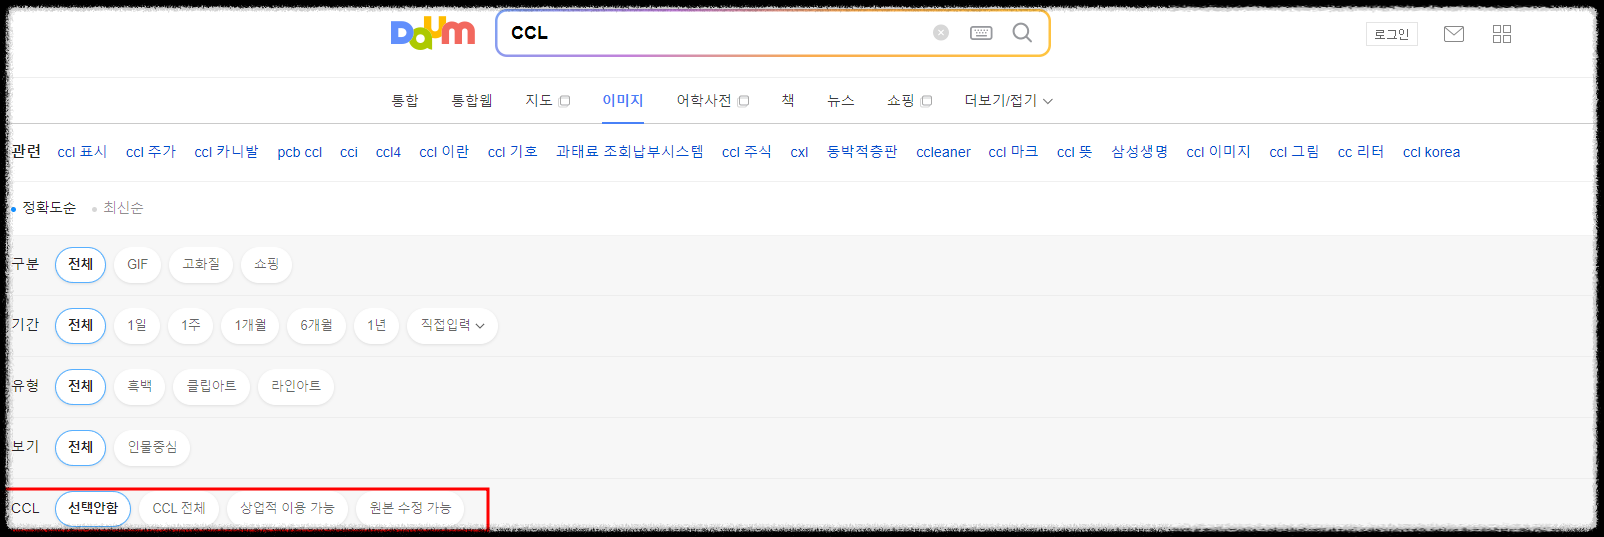Open related search ccl 마크
The image size is (1604, 537).
pyautogui.click(x=1013, y=152)
